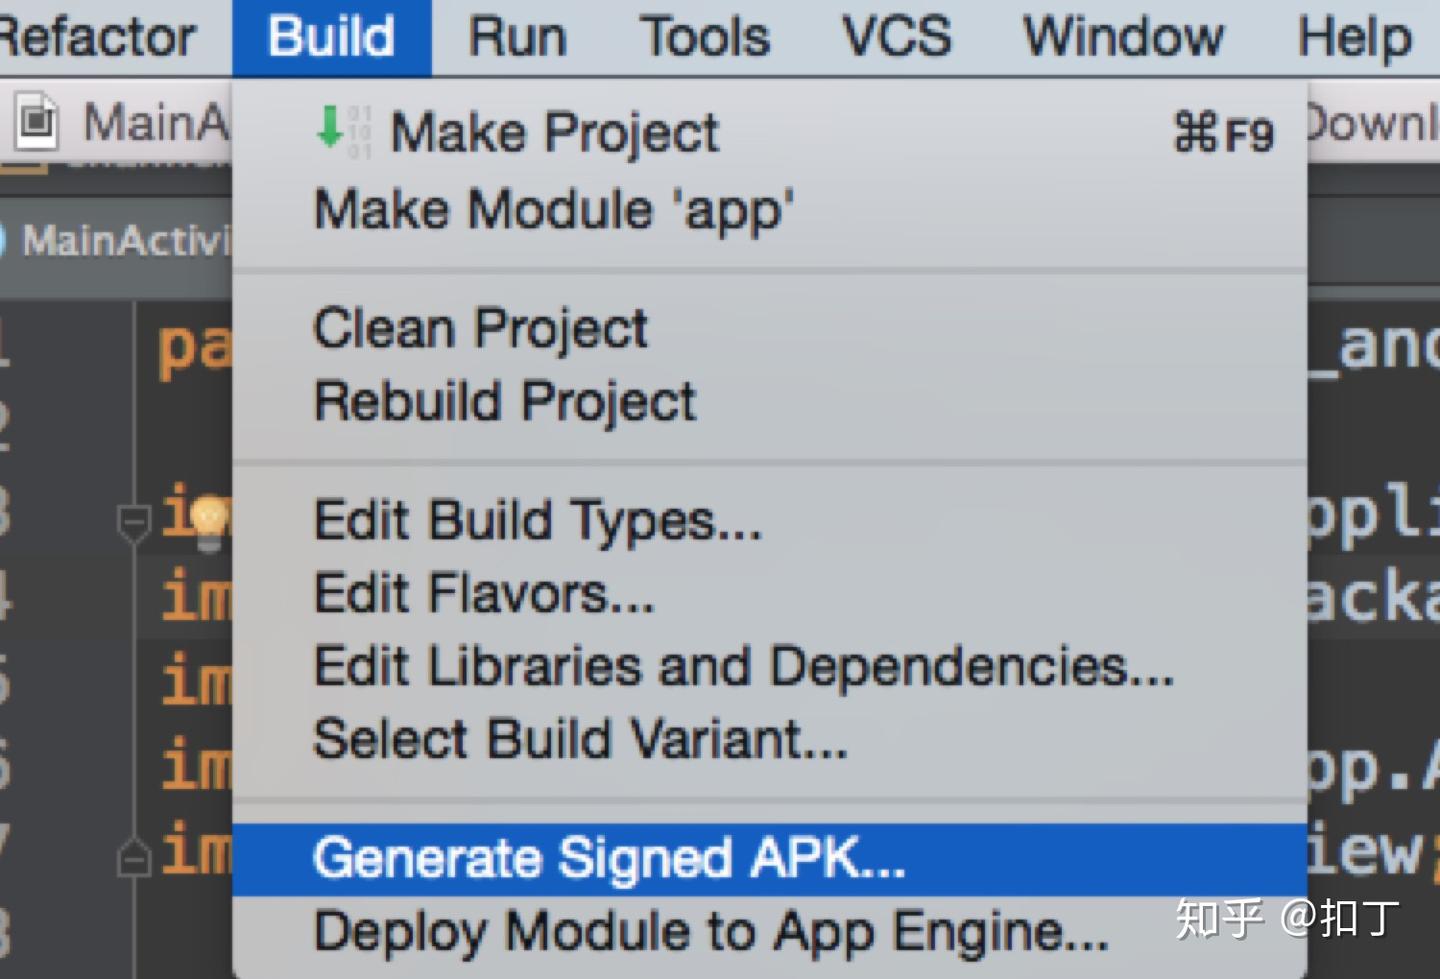Open the Help menu

tap(1354, 38)
